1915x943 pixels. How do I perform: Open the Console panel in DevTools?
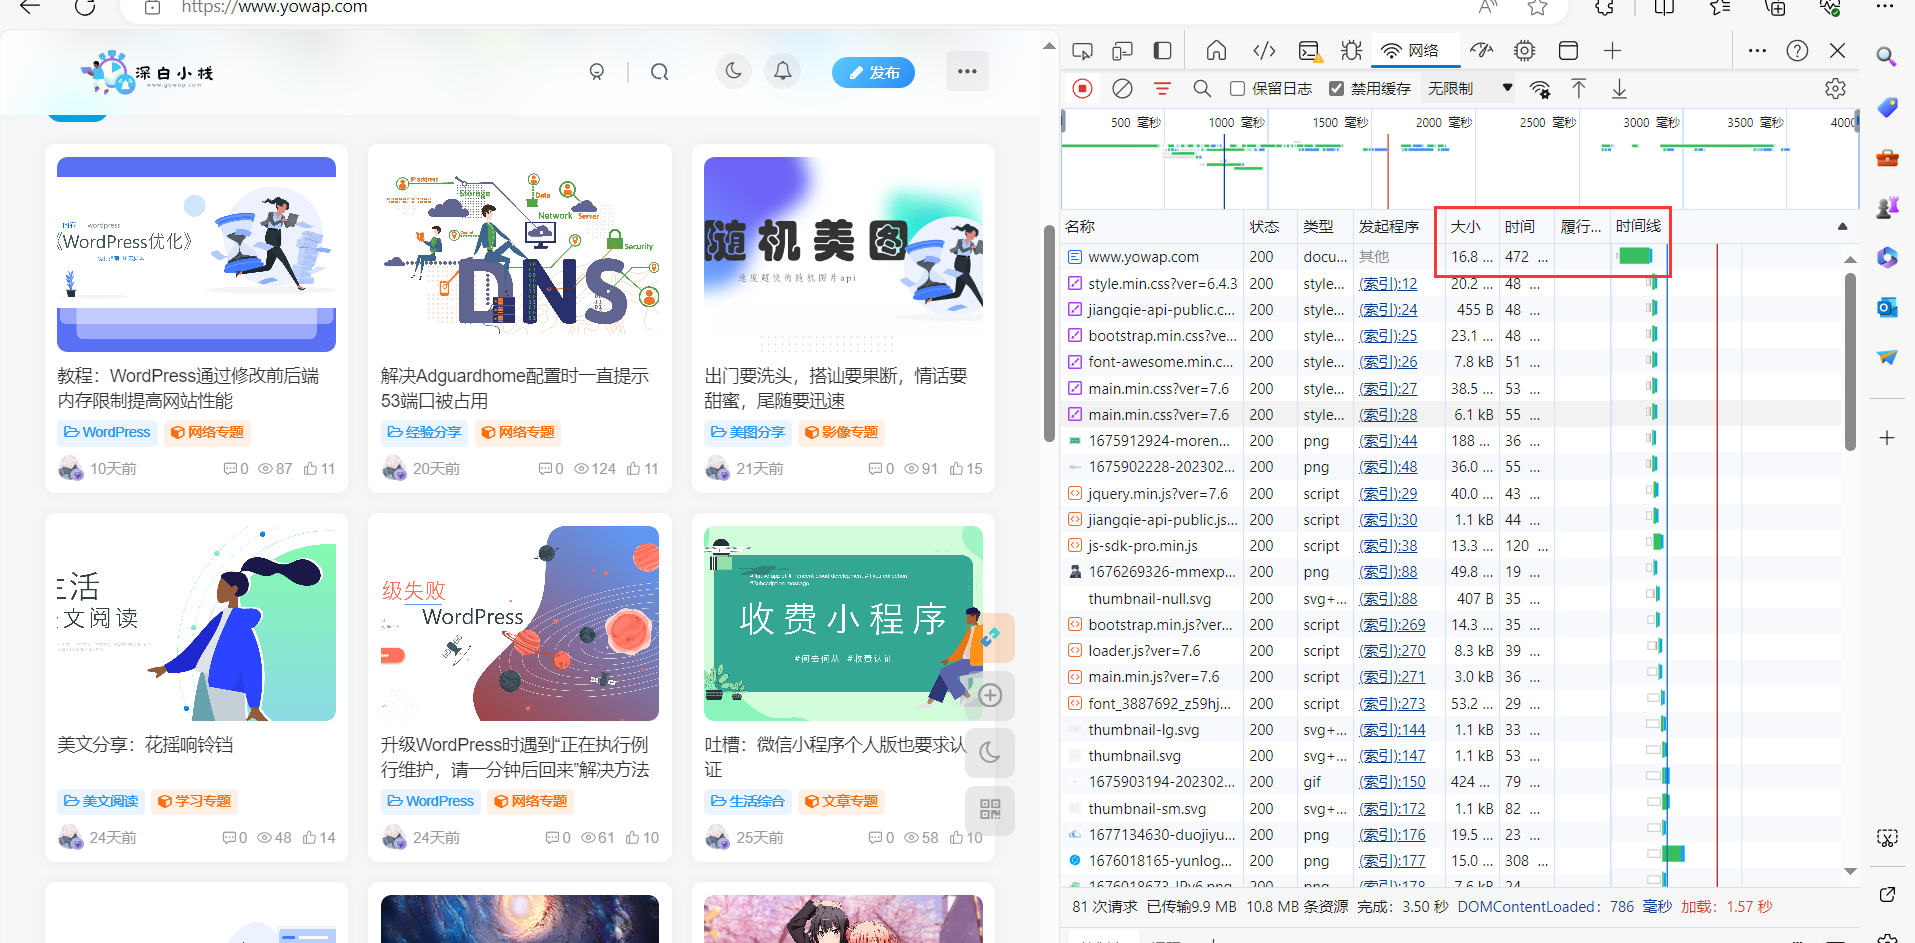coord(1307,50)
